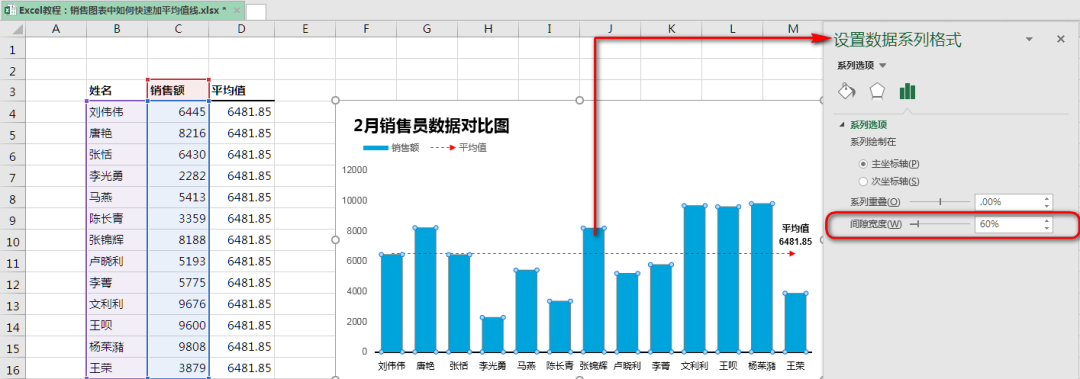This screenshot has width=1080, height=379.
Task: Select the 主坐标轴 radio button
Action: tap(864, 164)
